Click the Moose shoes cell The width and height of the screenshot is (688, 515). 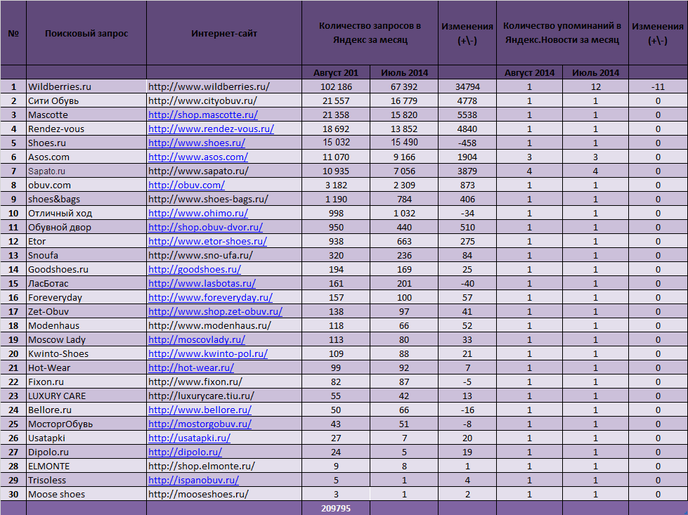pyautogui.click(x=86, y=494)
